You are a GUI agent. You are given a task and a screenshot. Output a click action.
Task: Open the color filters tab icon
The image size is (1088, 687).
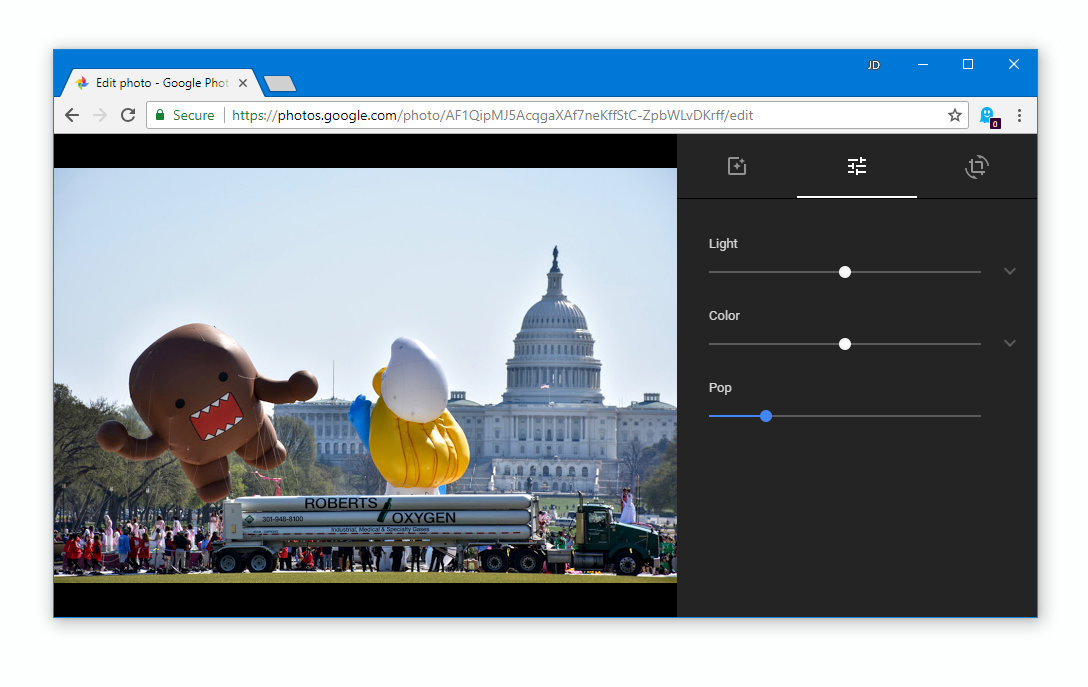(x=736, y=166)
